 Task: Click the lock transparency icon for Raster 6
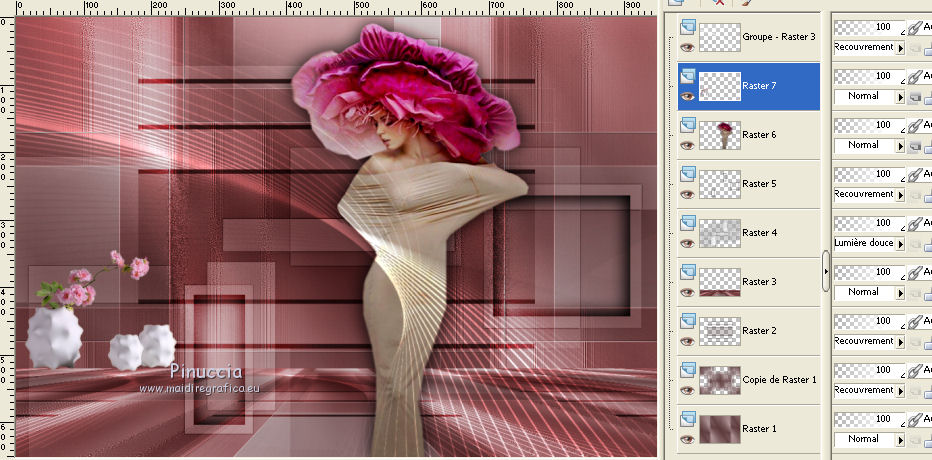pos(916,146)
